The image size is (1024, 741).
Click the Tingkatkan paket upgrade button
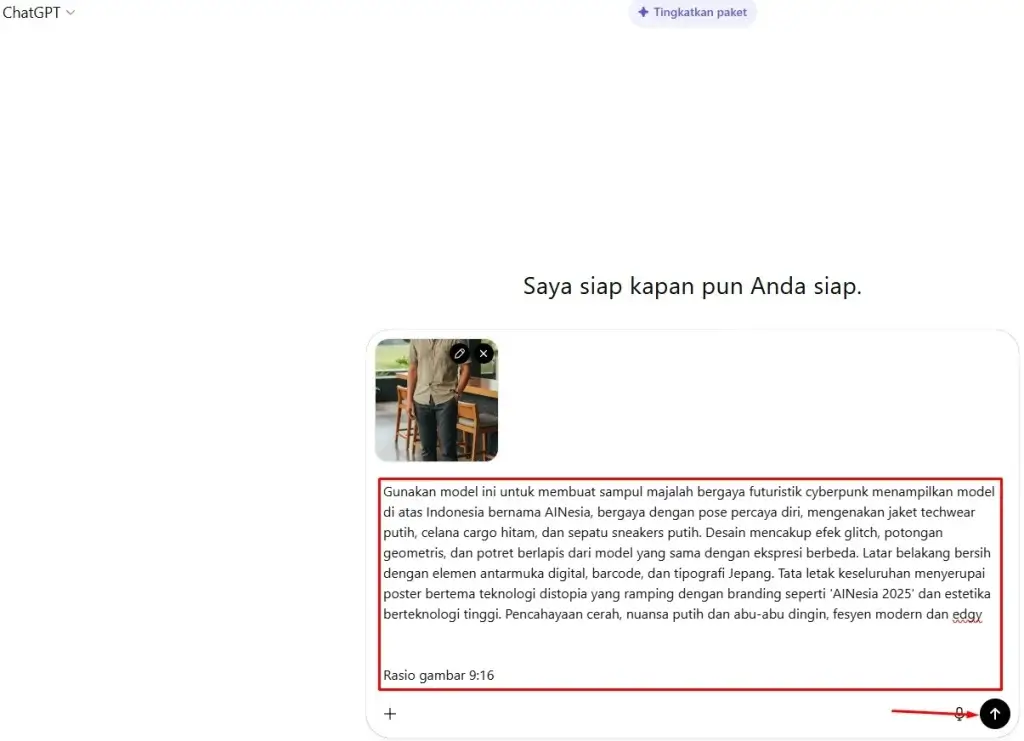pos(692,13)
